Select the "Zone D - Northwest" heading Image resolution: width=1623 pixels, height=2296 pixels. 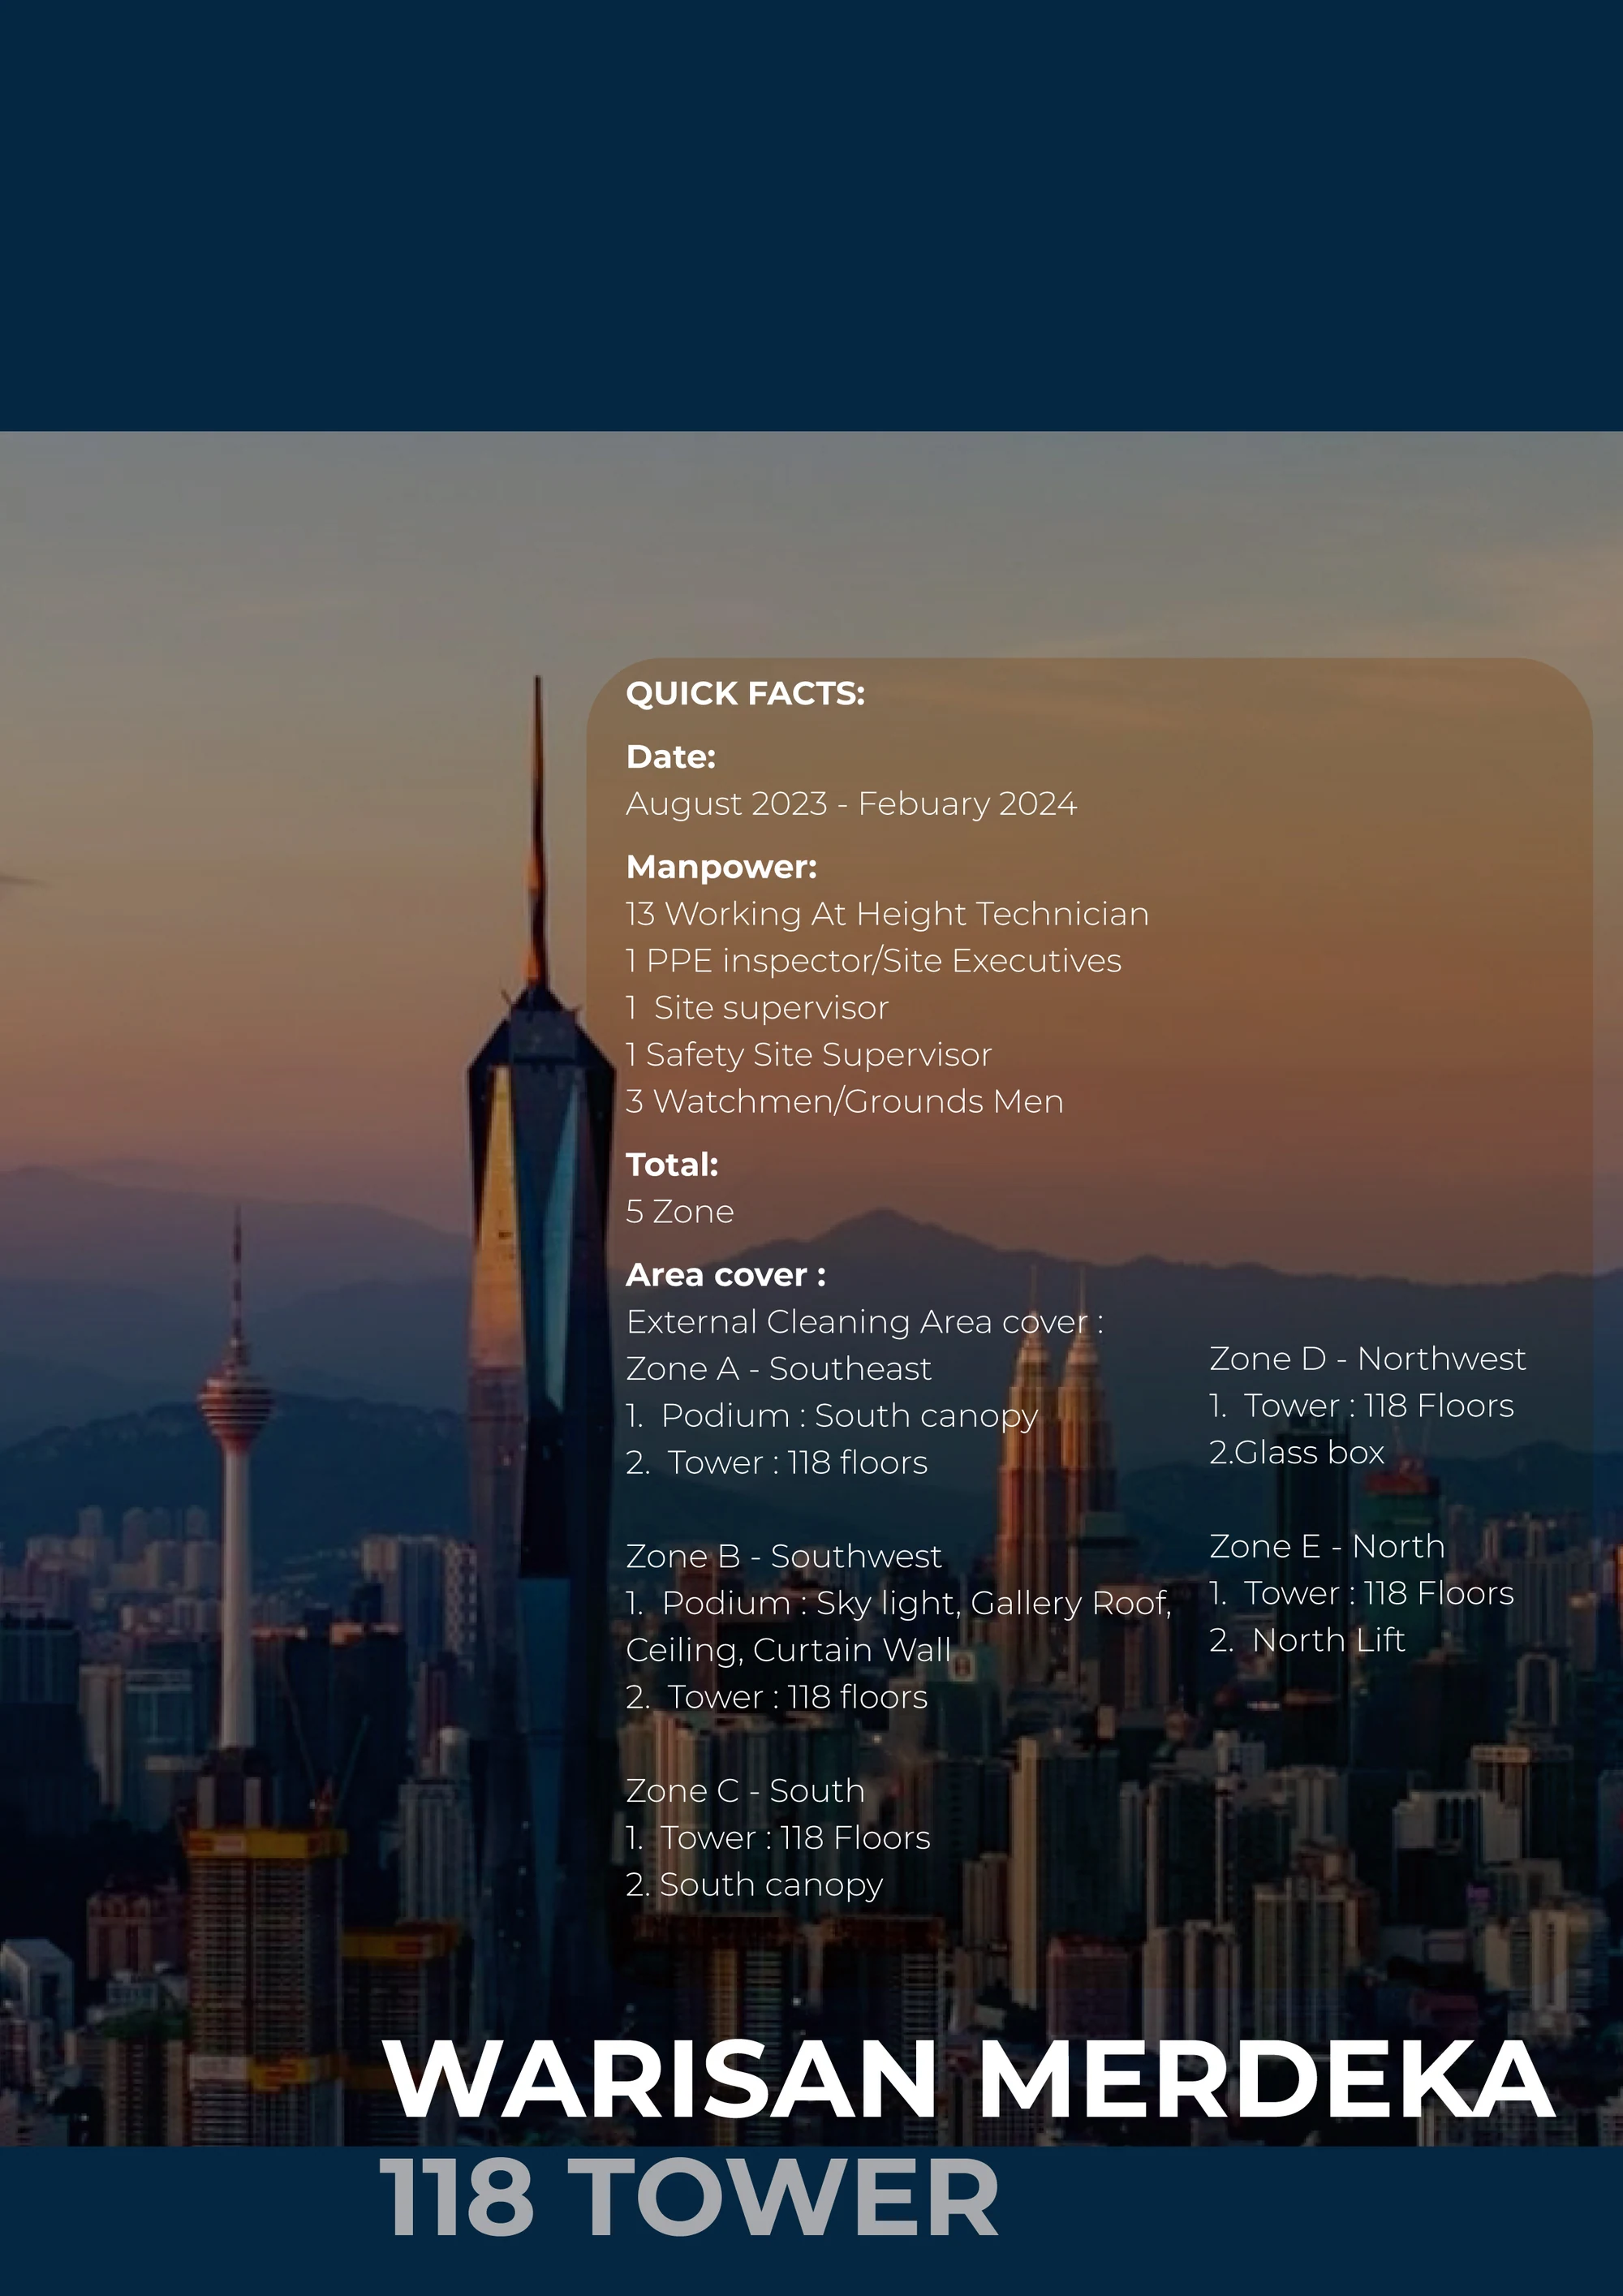click(x=1368, y=1359)
